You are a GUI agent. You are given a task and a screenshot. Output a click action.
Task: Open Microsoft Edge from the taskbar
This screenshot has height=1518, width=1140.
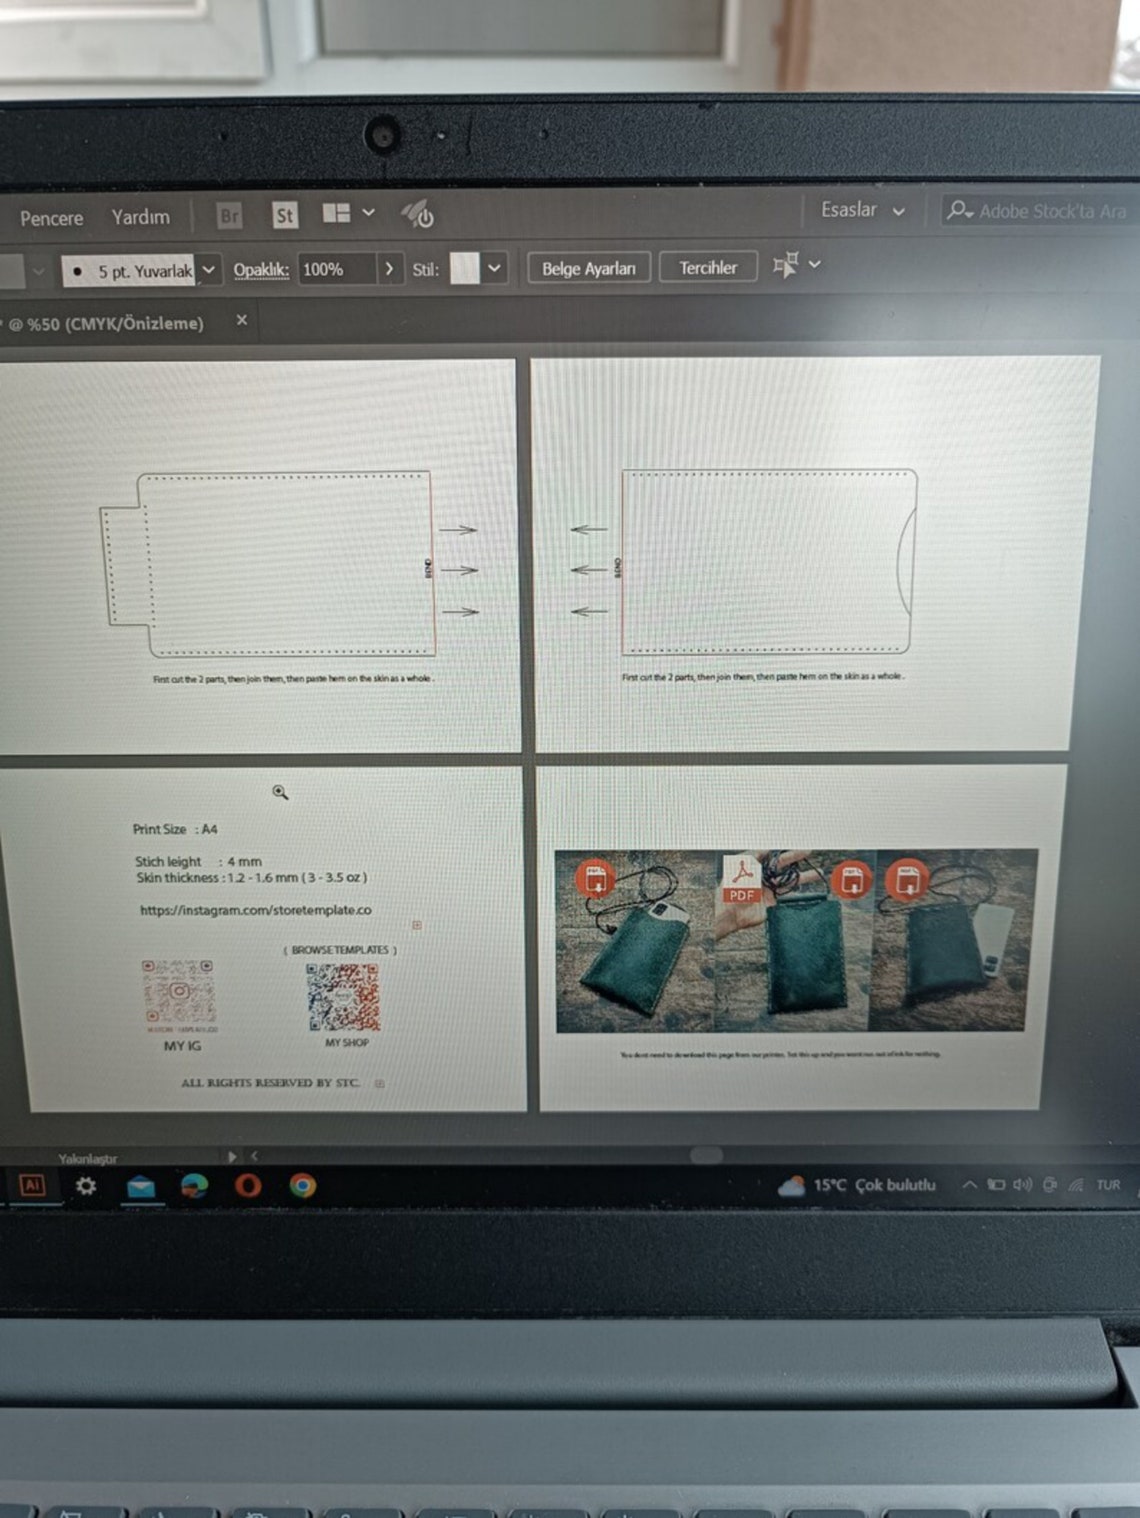click(x=194, y=1186)
